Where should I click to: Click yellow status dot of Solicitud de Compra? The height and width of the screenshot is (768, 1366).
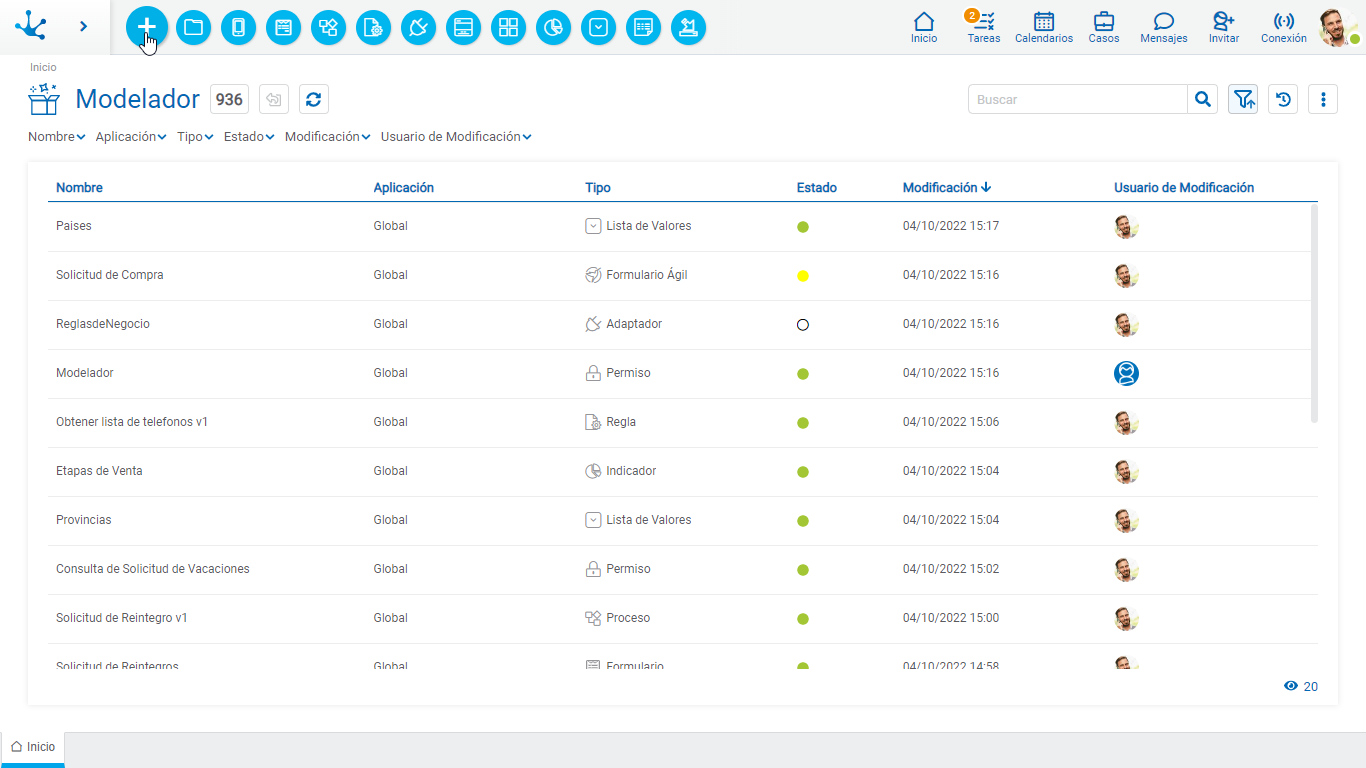click(x=803, y=276)
